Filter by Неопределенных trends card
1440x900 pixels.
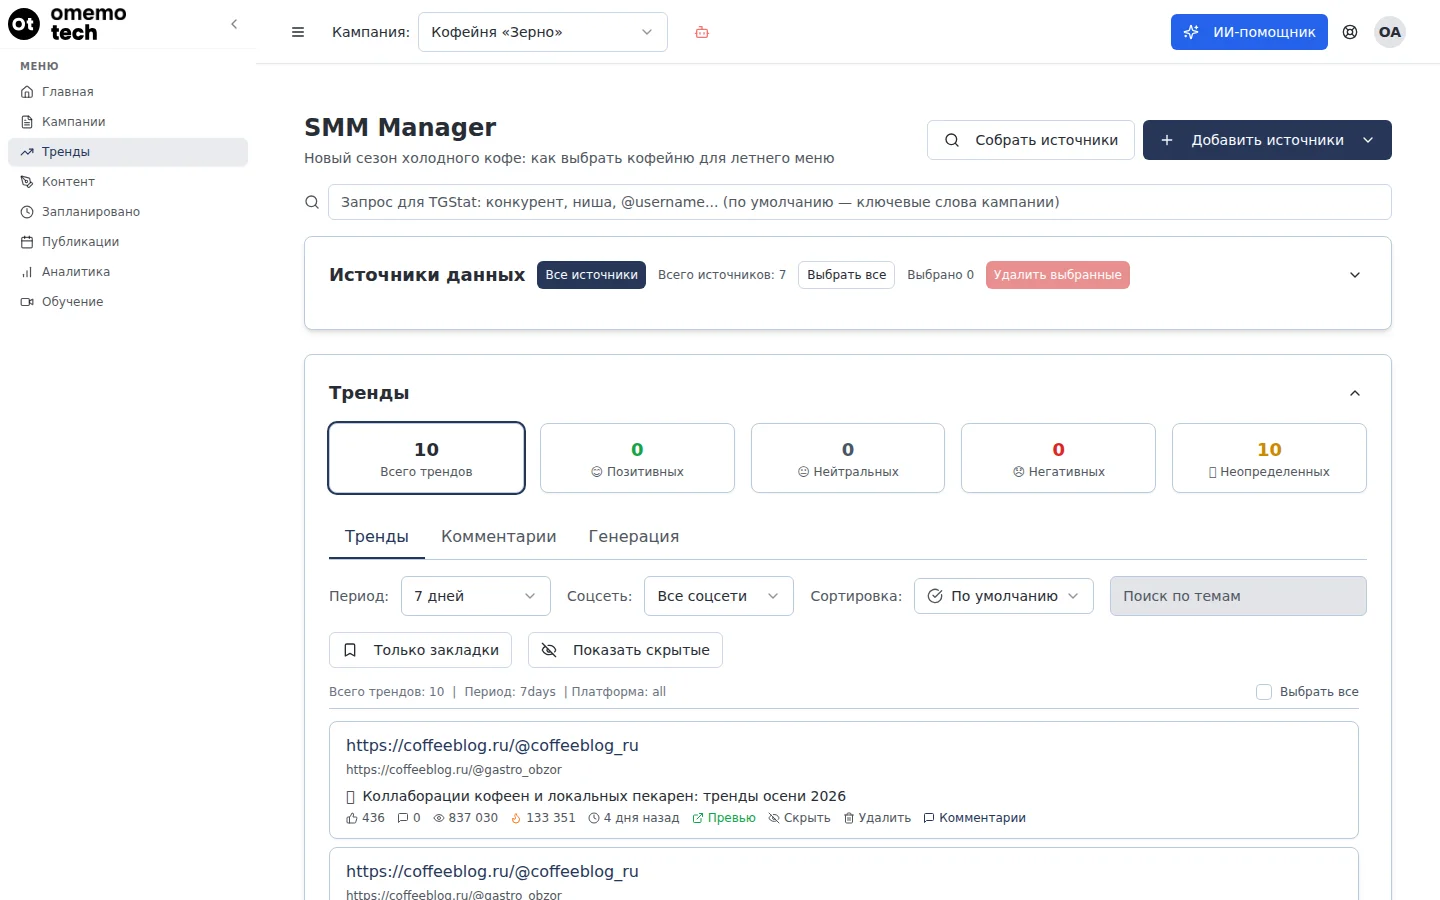(x=1269, y=458)
